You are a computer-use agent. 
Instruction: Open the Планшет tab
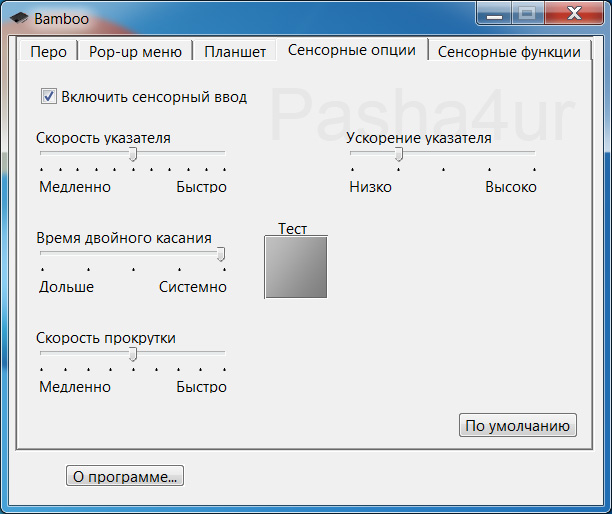point(235,51)
